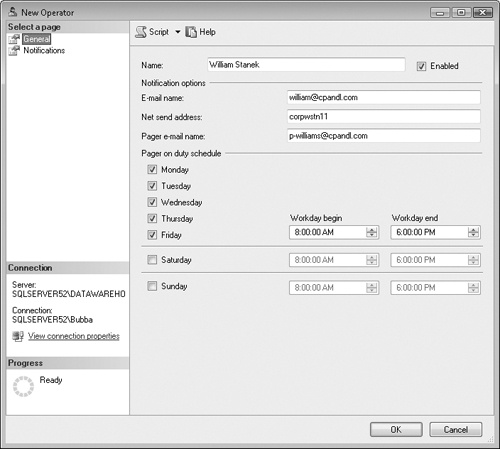Viewport: 500px width, 449px height.
Task: Click the Saturday 8:00:00 AM field
Action: pyautogui.click(x=334, y=260)
